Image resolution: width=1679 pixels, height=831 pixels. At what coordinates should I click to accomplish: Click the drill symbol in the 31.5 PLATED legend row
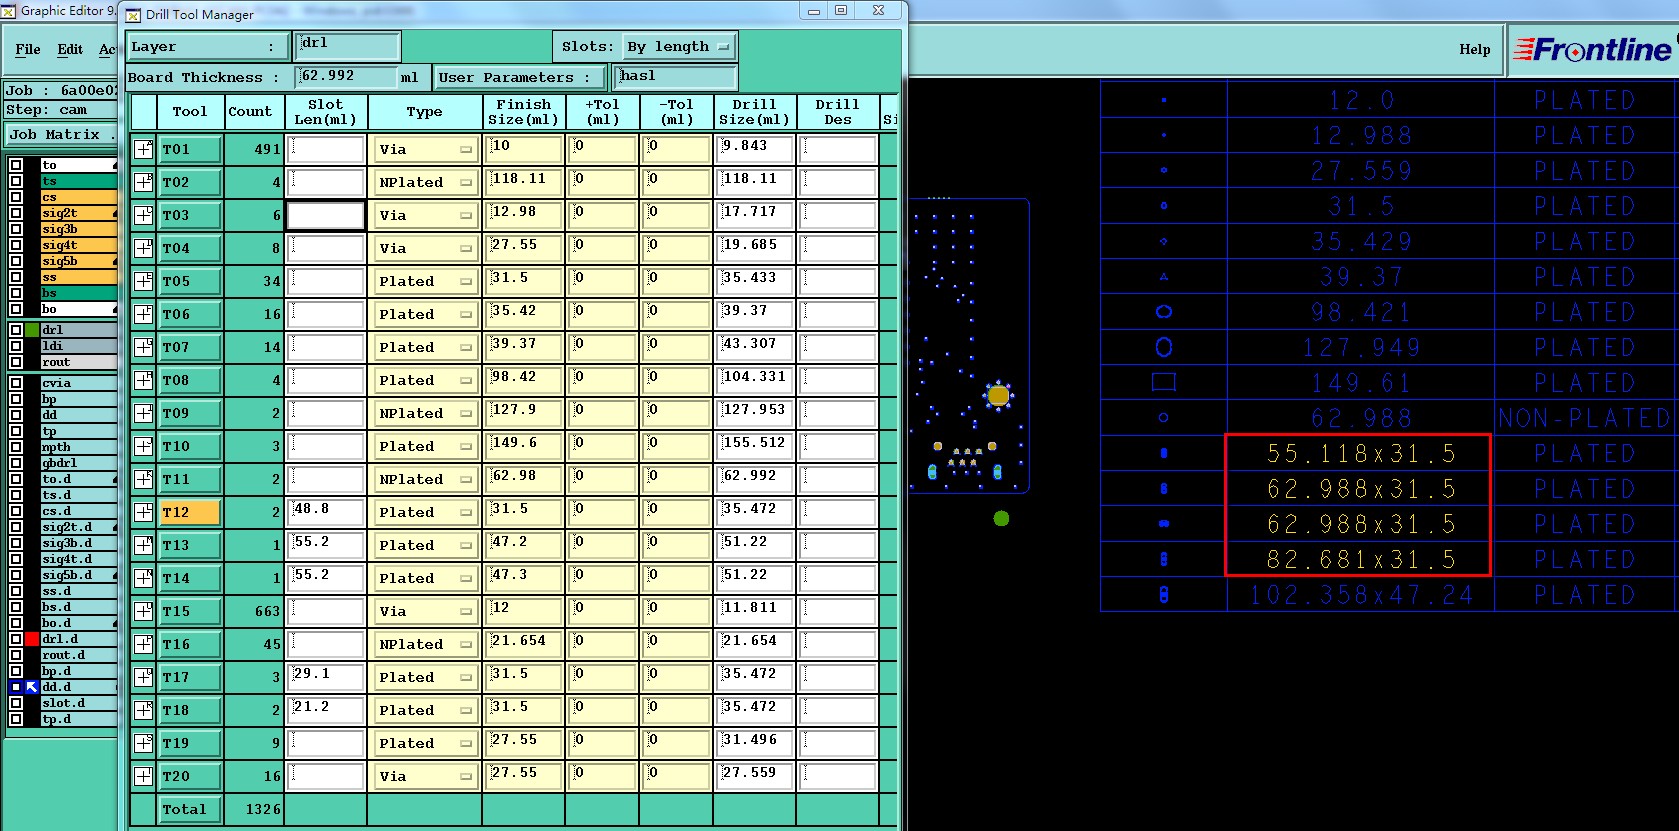click(1163, 205)
